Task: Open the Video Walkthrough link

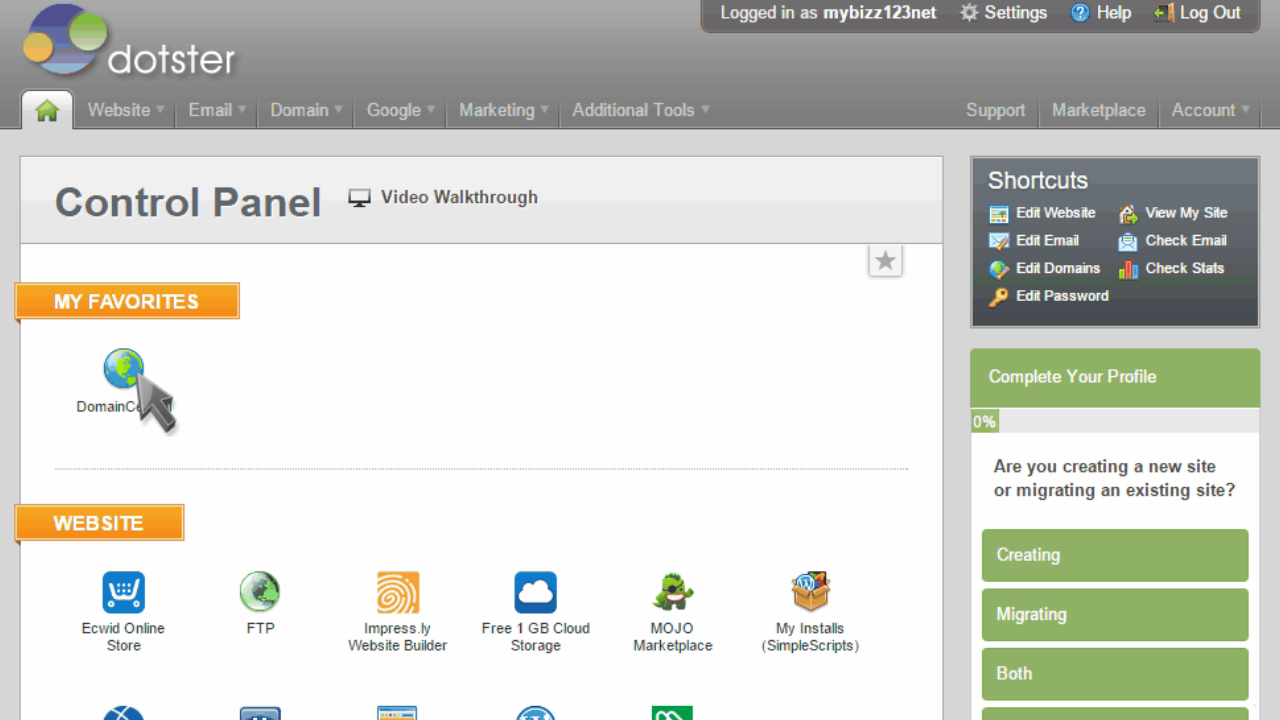Action: click(x=459, y=197)
